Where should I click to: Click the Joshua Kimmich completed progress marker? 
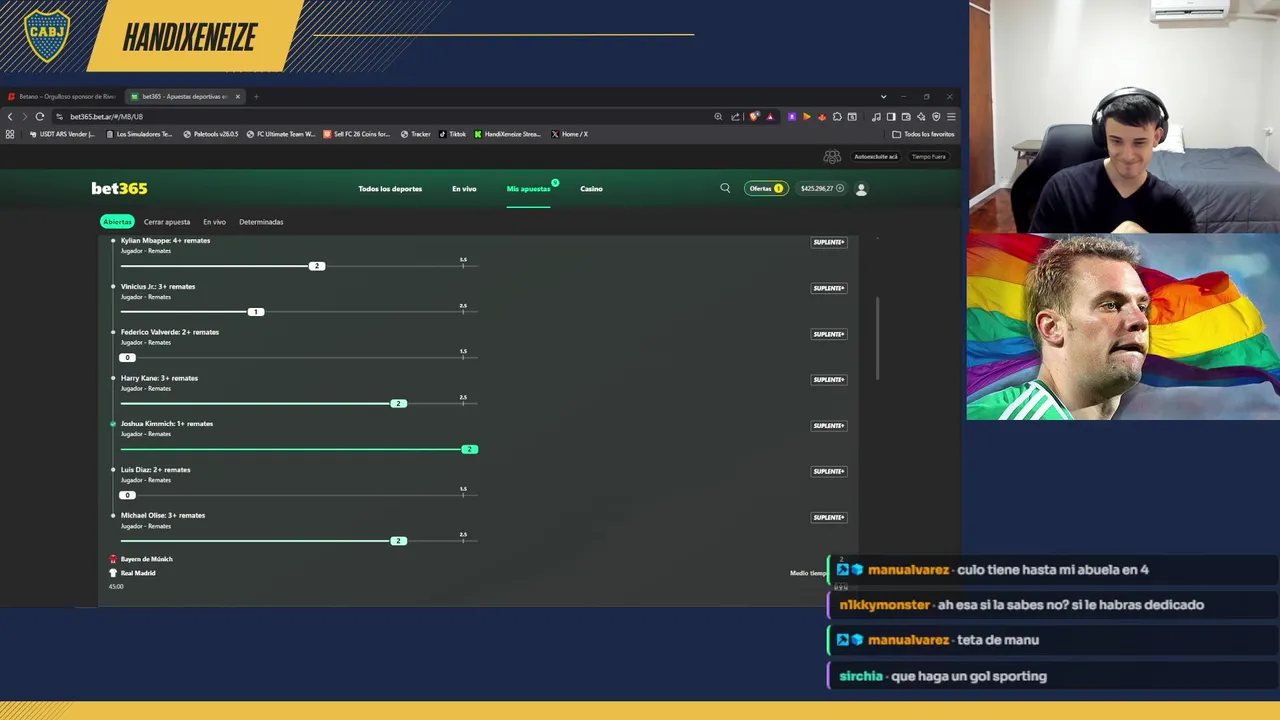470,450
